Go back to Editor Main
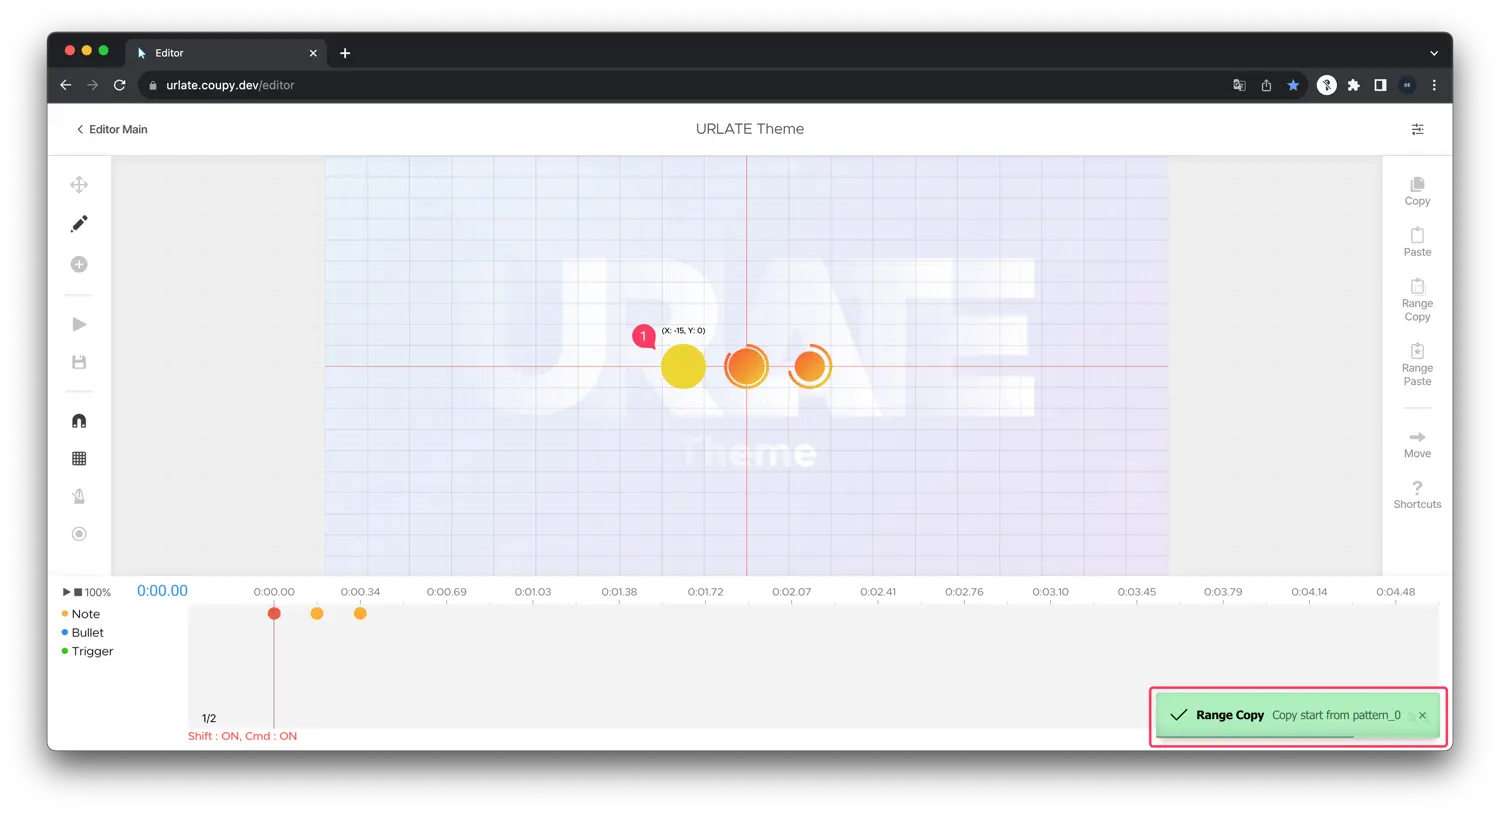This screenshot has height=813, width=1500. [112, 129]
